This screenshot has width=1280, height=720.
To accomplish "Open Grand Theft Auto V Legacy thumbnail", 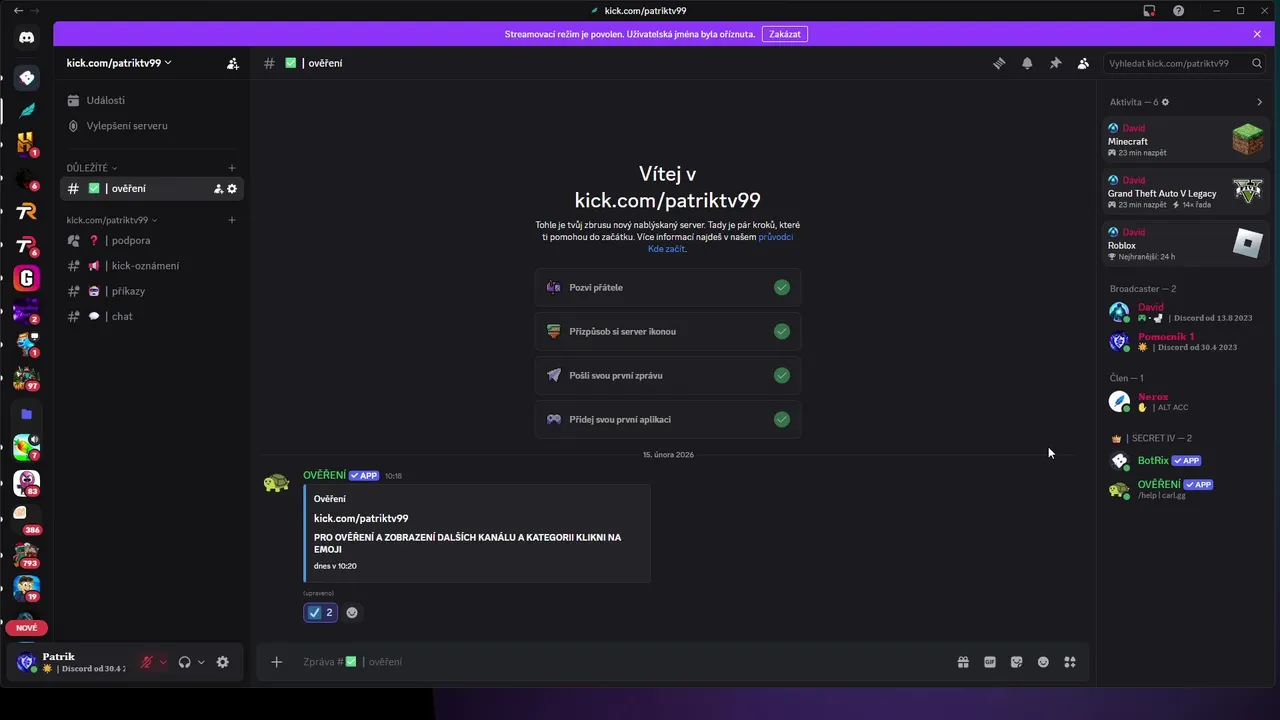I will [x=1247, y=191].
